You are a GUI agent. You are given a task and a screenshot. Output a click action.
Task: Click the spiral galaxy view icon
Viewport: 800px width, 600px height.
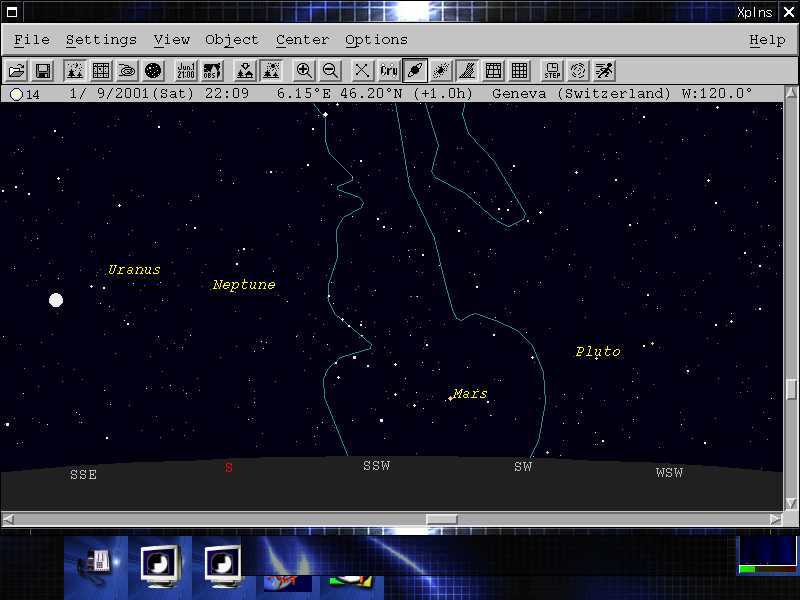127,71
